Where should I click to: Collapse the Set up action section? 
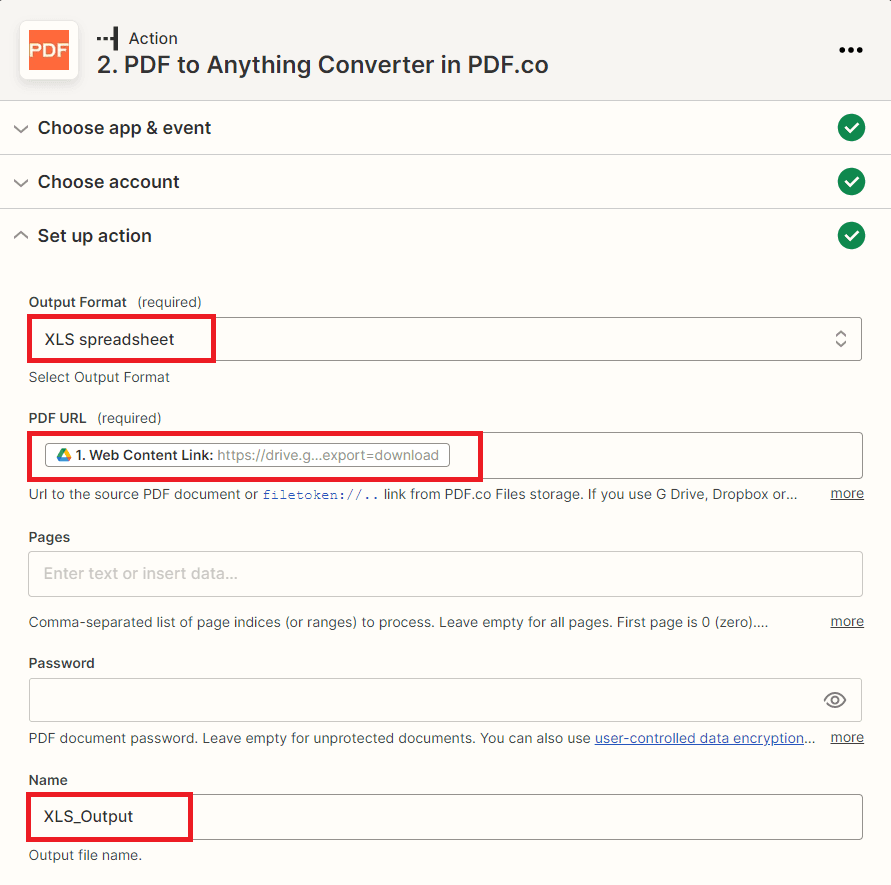point(94,236)
